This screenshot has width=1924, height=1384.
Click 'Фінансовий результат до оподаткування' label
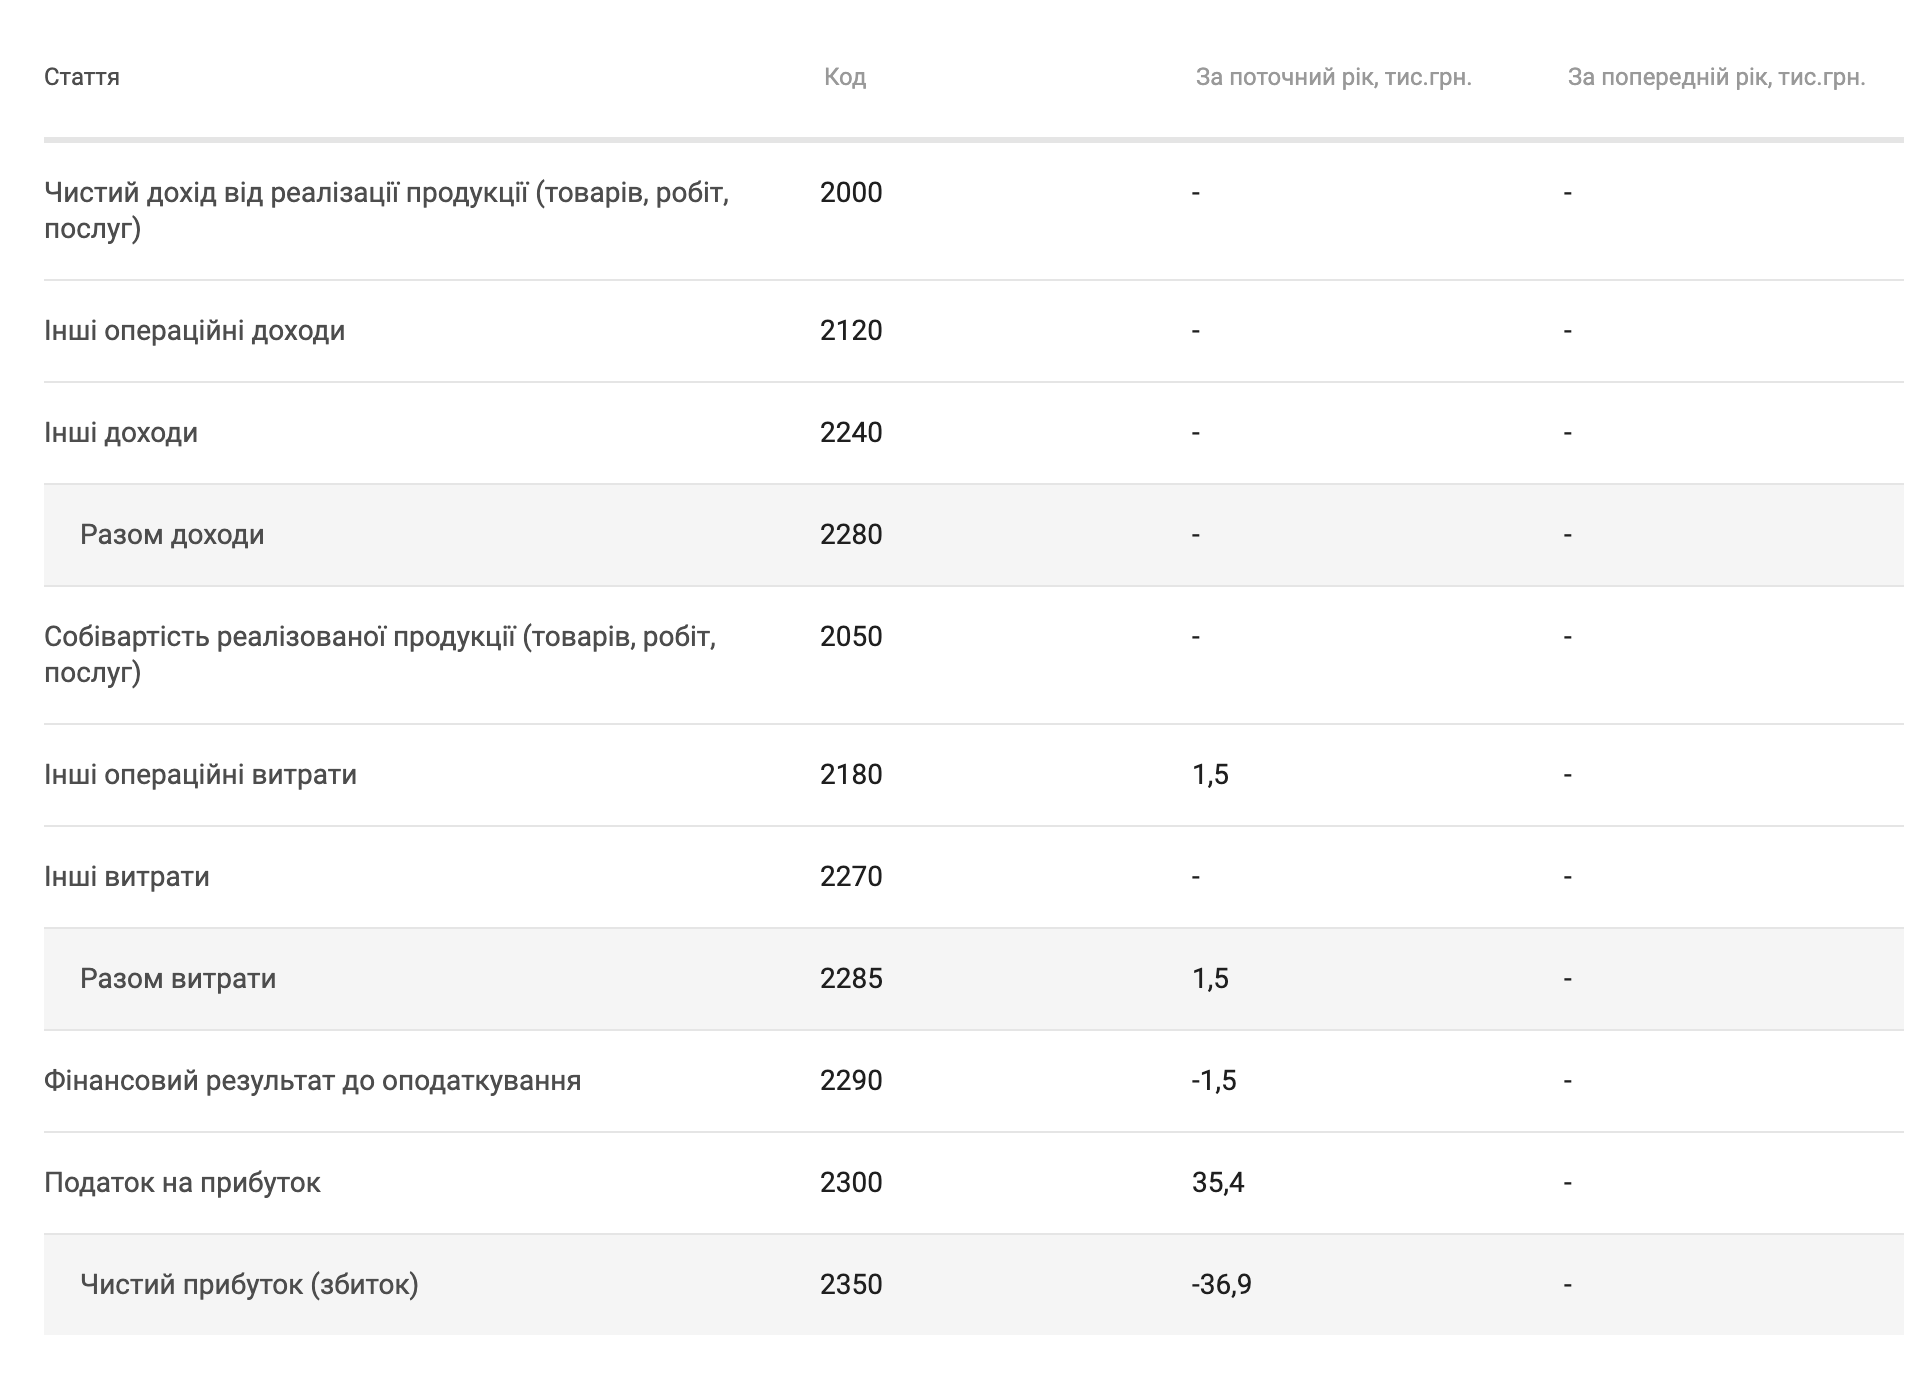pyautogui.click(x=312, y=1081)
